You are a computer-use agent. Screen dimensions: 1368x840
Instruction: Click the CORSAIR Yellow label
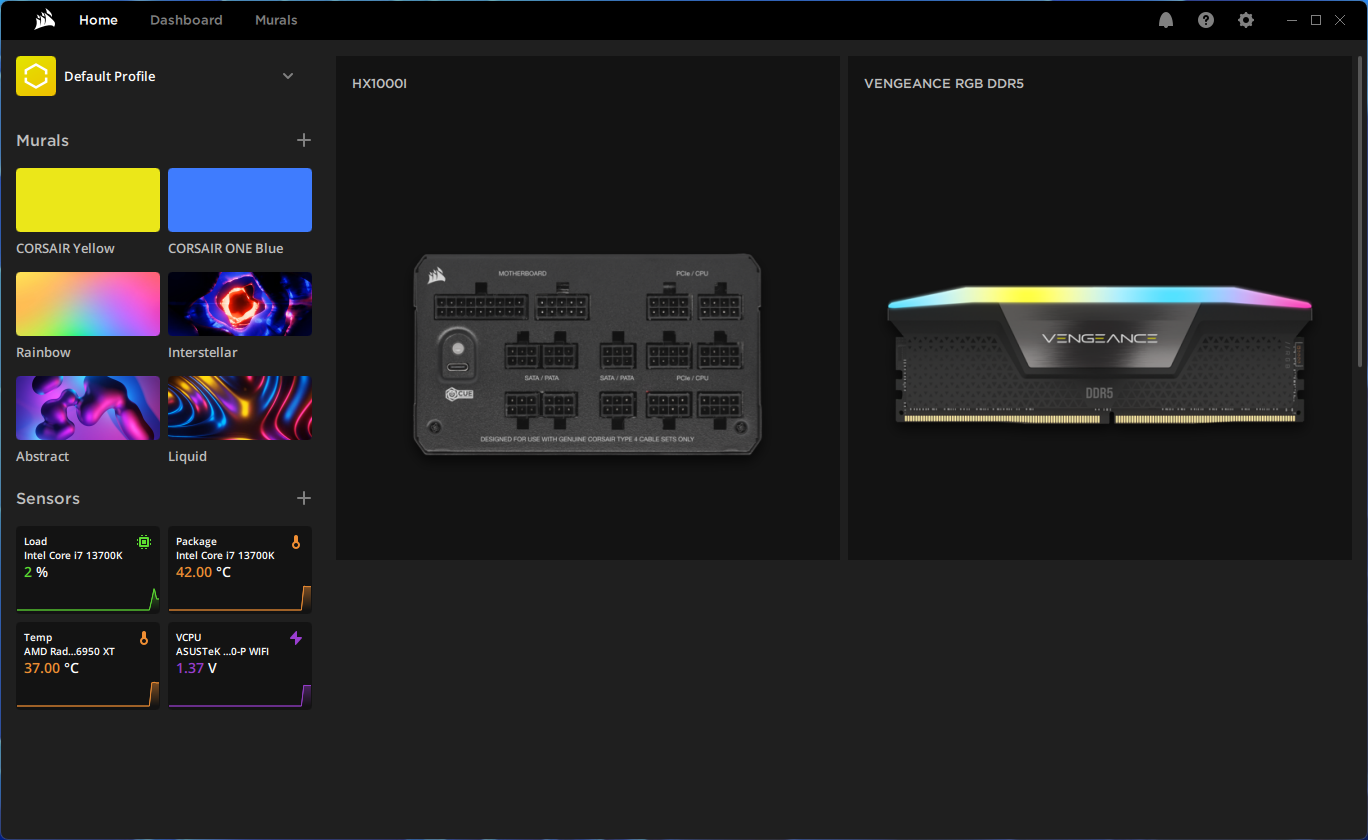tap(65, 248)
